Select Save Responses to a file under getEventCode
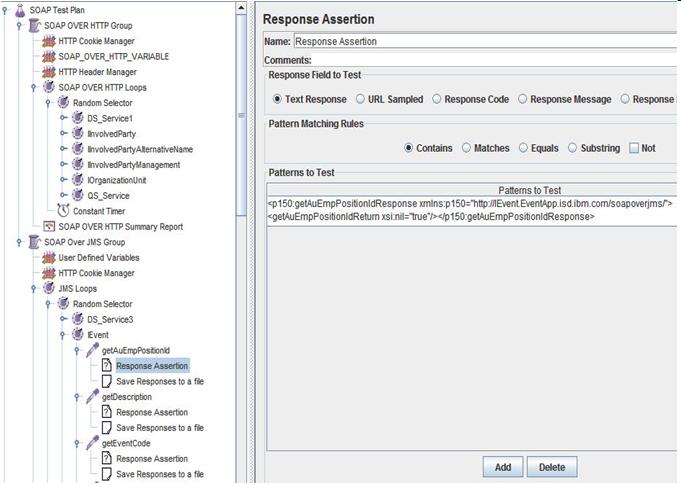681x485 pixels. pyautogui.click(x=160, y=474)
